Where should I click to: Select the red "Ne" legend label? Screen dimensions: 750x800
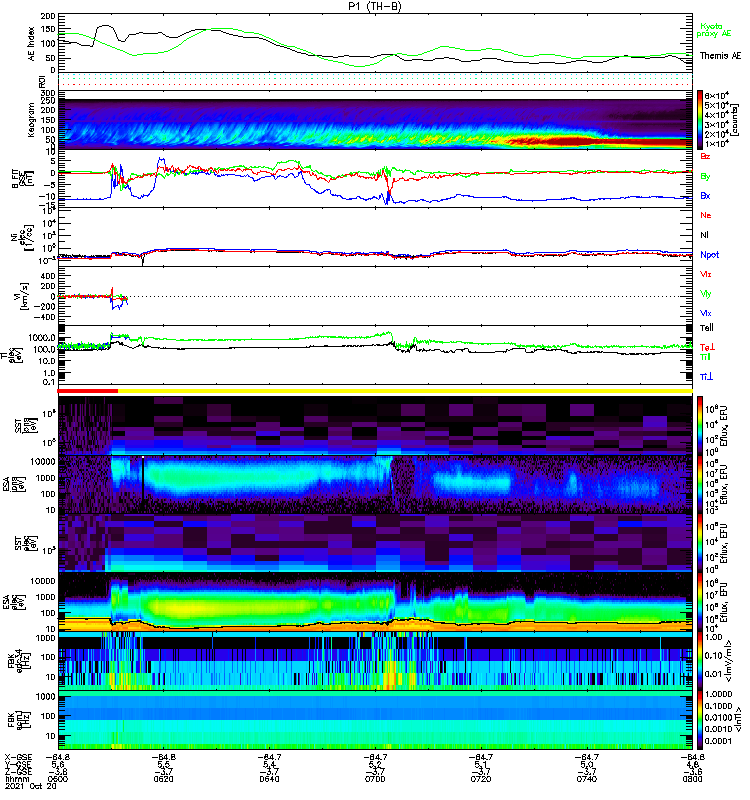pos(706,215)
